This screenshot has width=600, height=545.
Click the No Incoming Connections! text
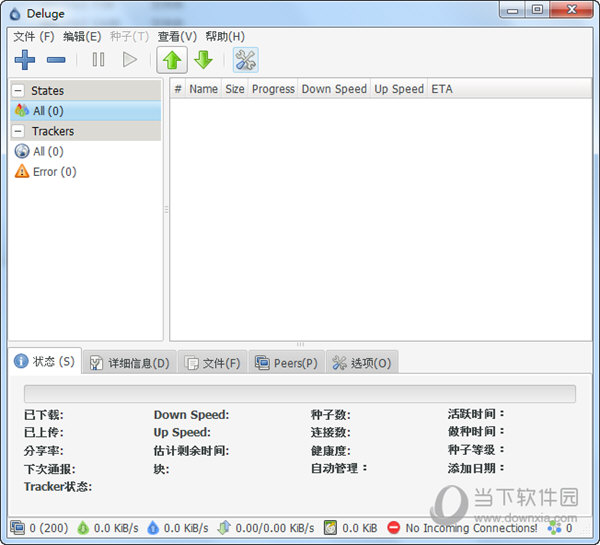click(x=471, y=528)
